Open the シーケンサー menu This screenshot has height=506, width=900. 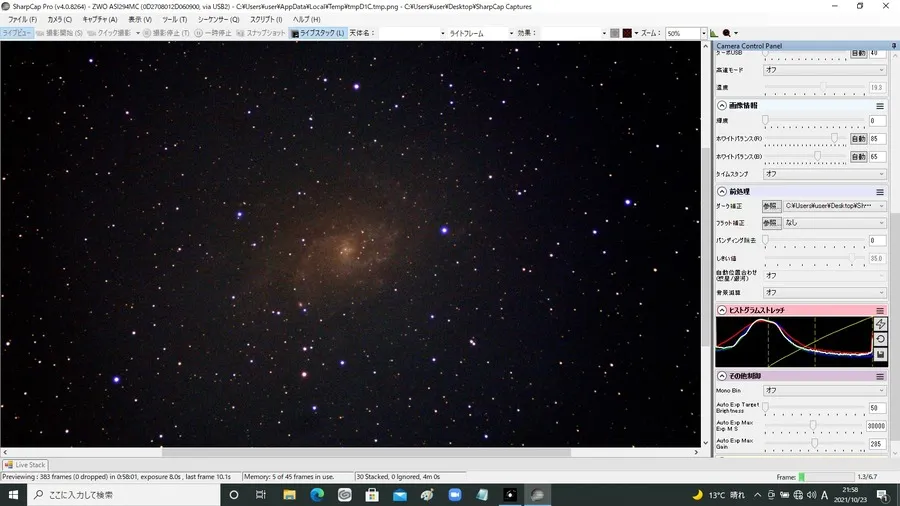pyautogui.click(x=218, y=19)
